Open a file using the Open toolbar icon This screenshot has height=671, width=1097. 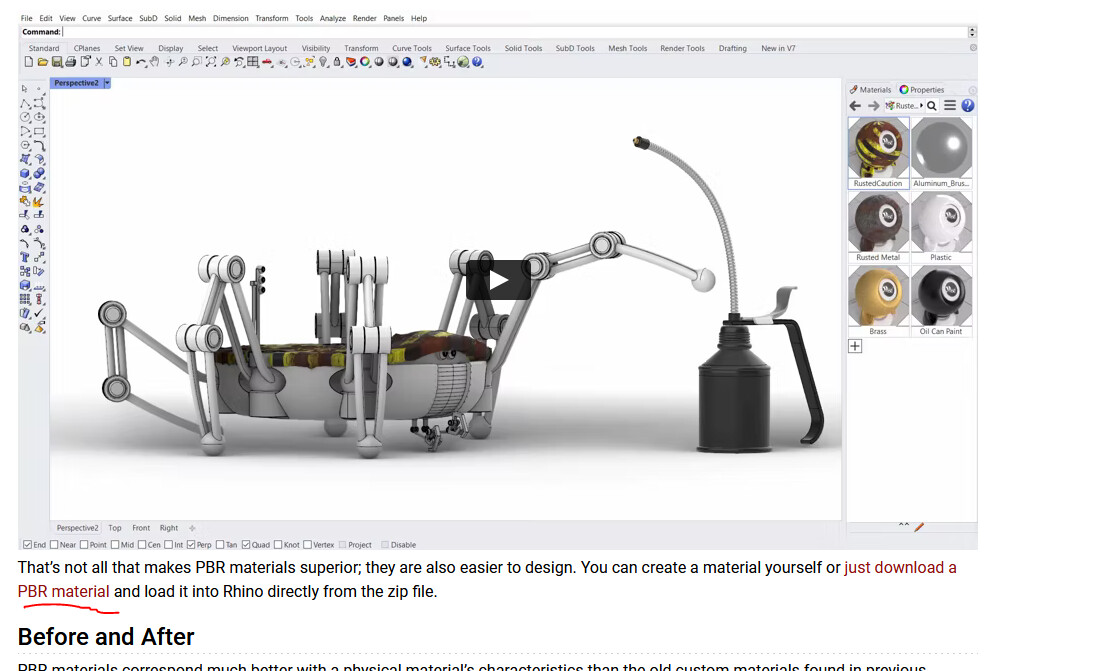pyautogui.click(x=41, y=62)
